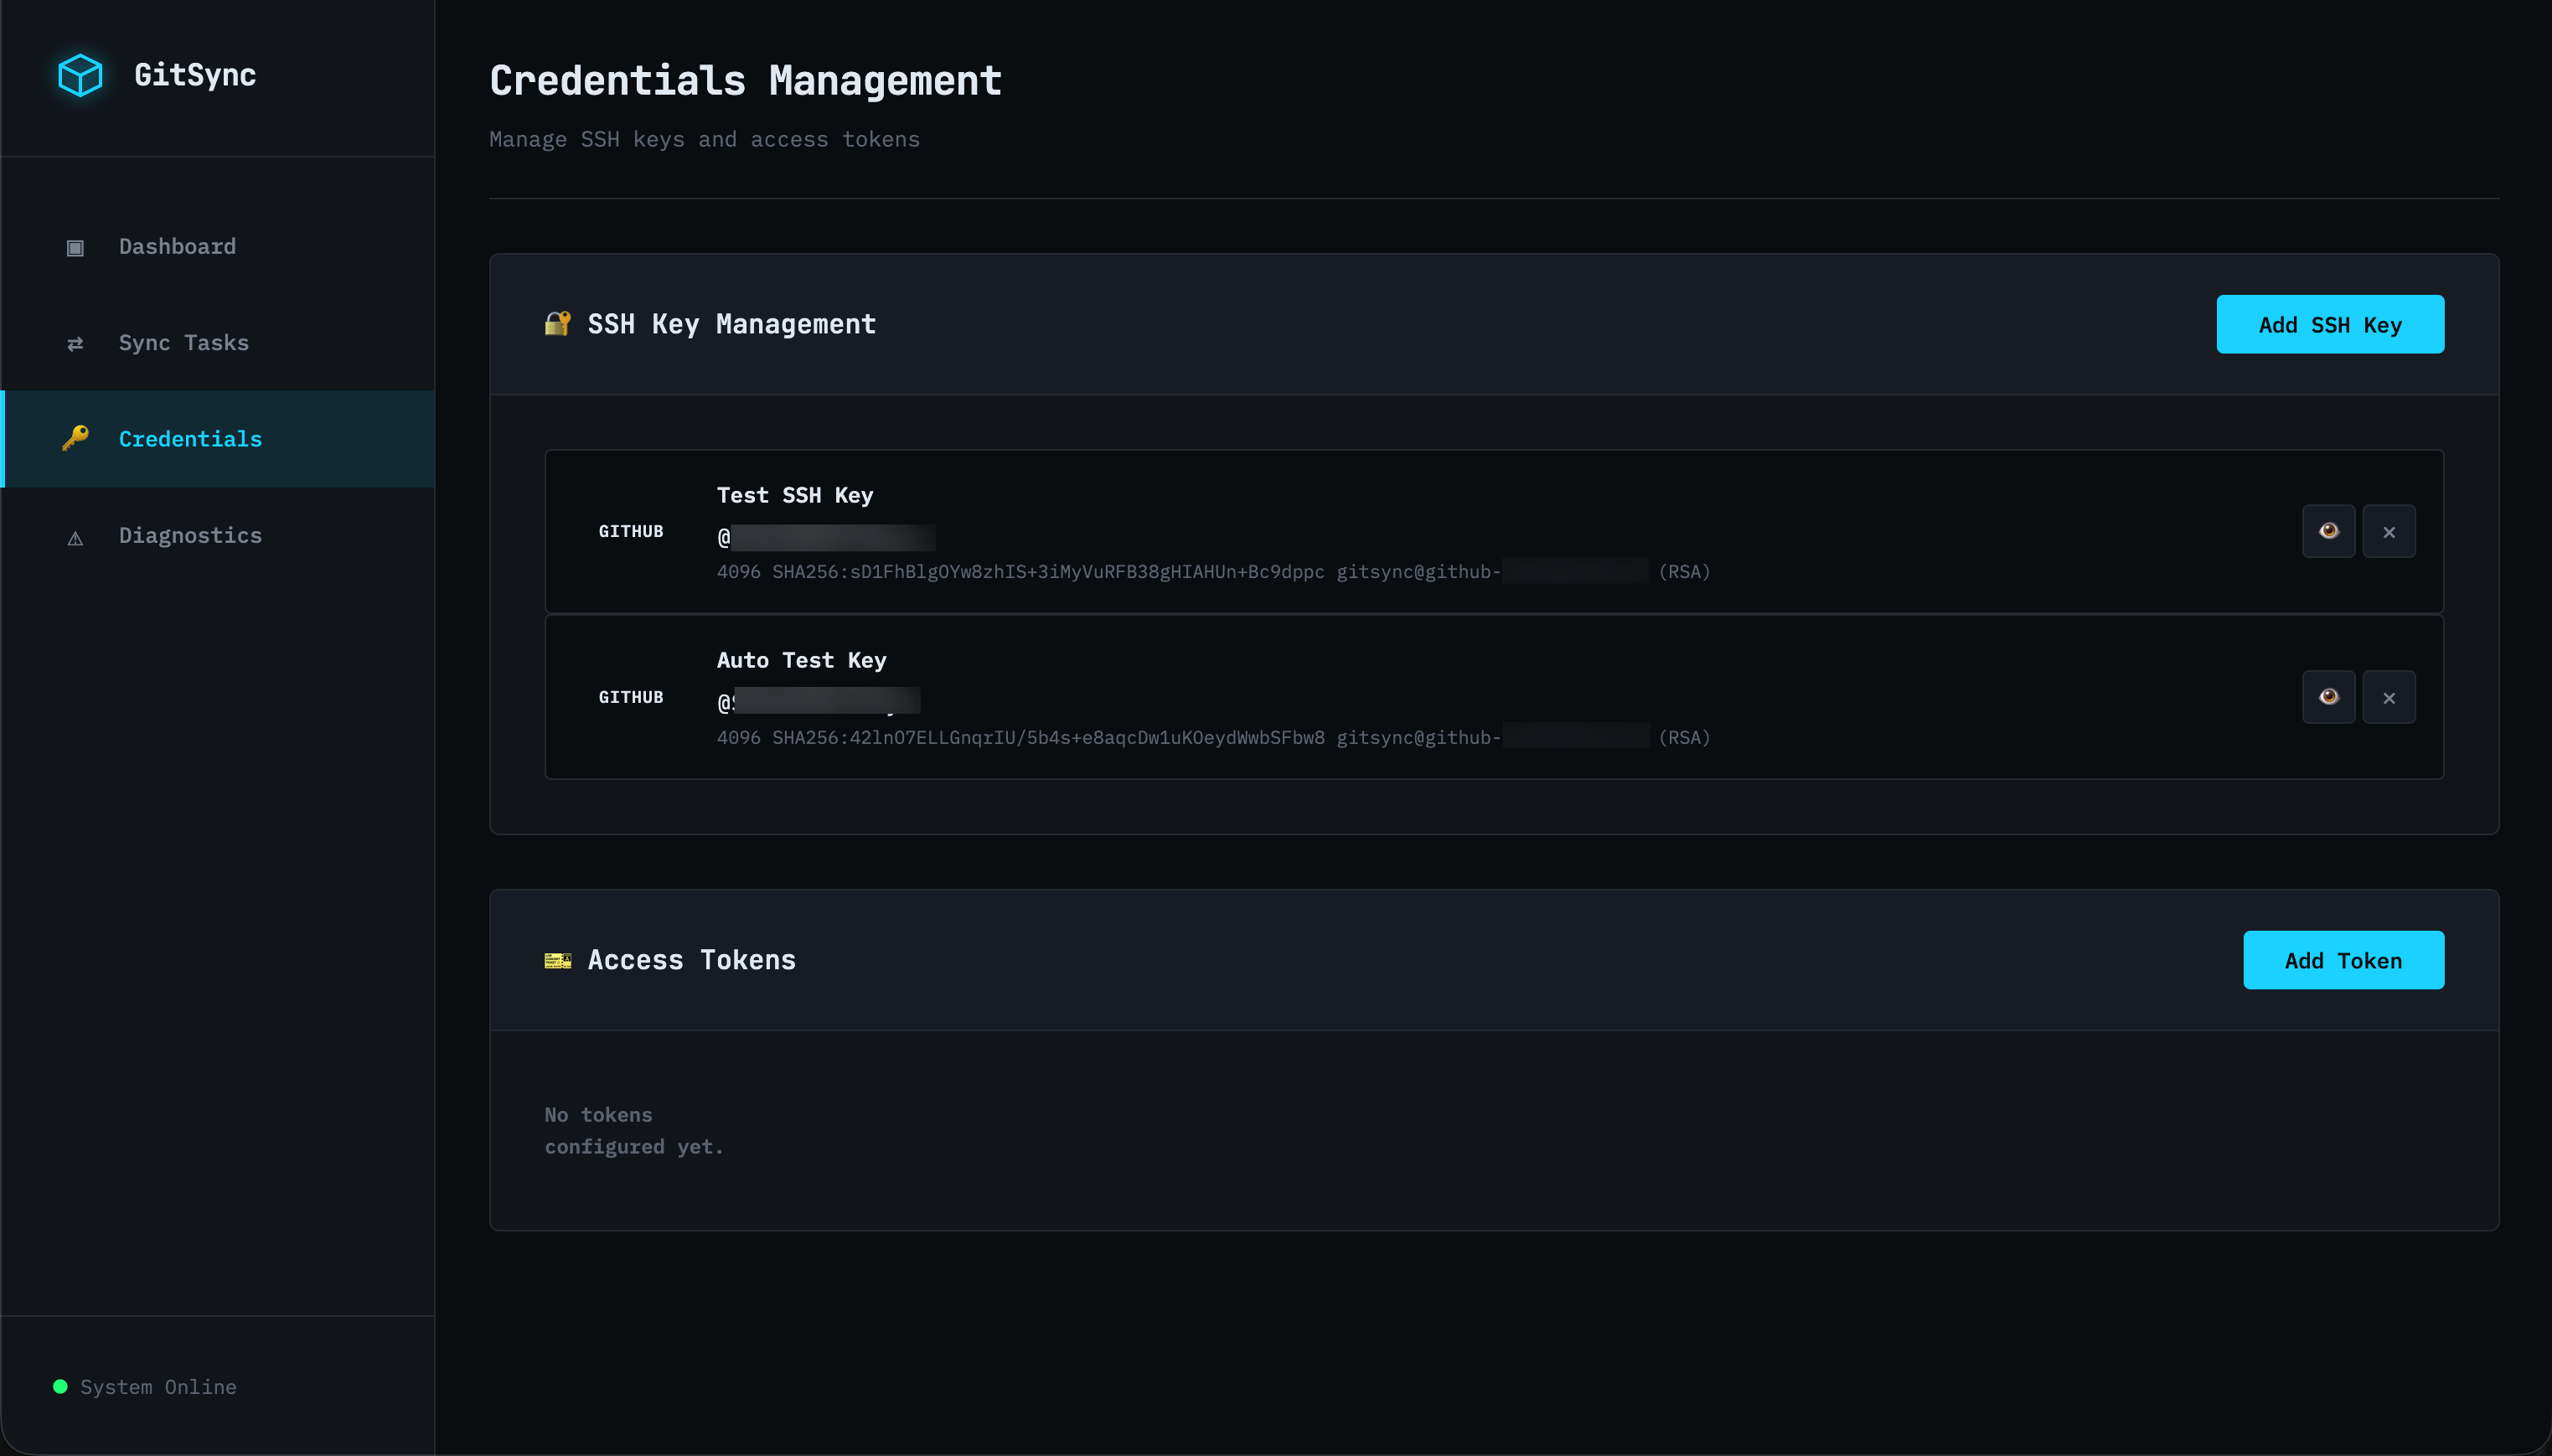The width and height of the screenshot is (2552, 1456).
Task: Click the Credentials key icon
Action: click(x=75, y=438)
